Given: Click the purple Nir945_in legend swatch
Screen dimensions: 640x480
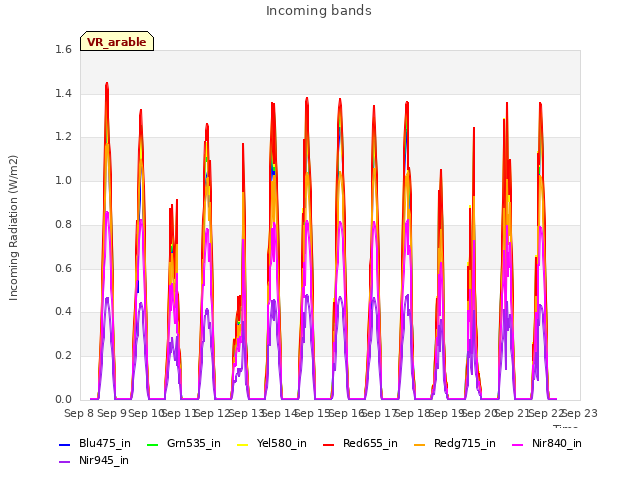Looking at the screenshot, I should pyautogui.click(x=65, y=462).
